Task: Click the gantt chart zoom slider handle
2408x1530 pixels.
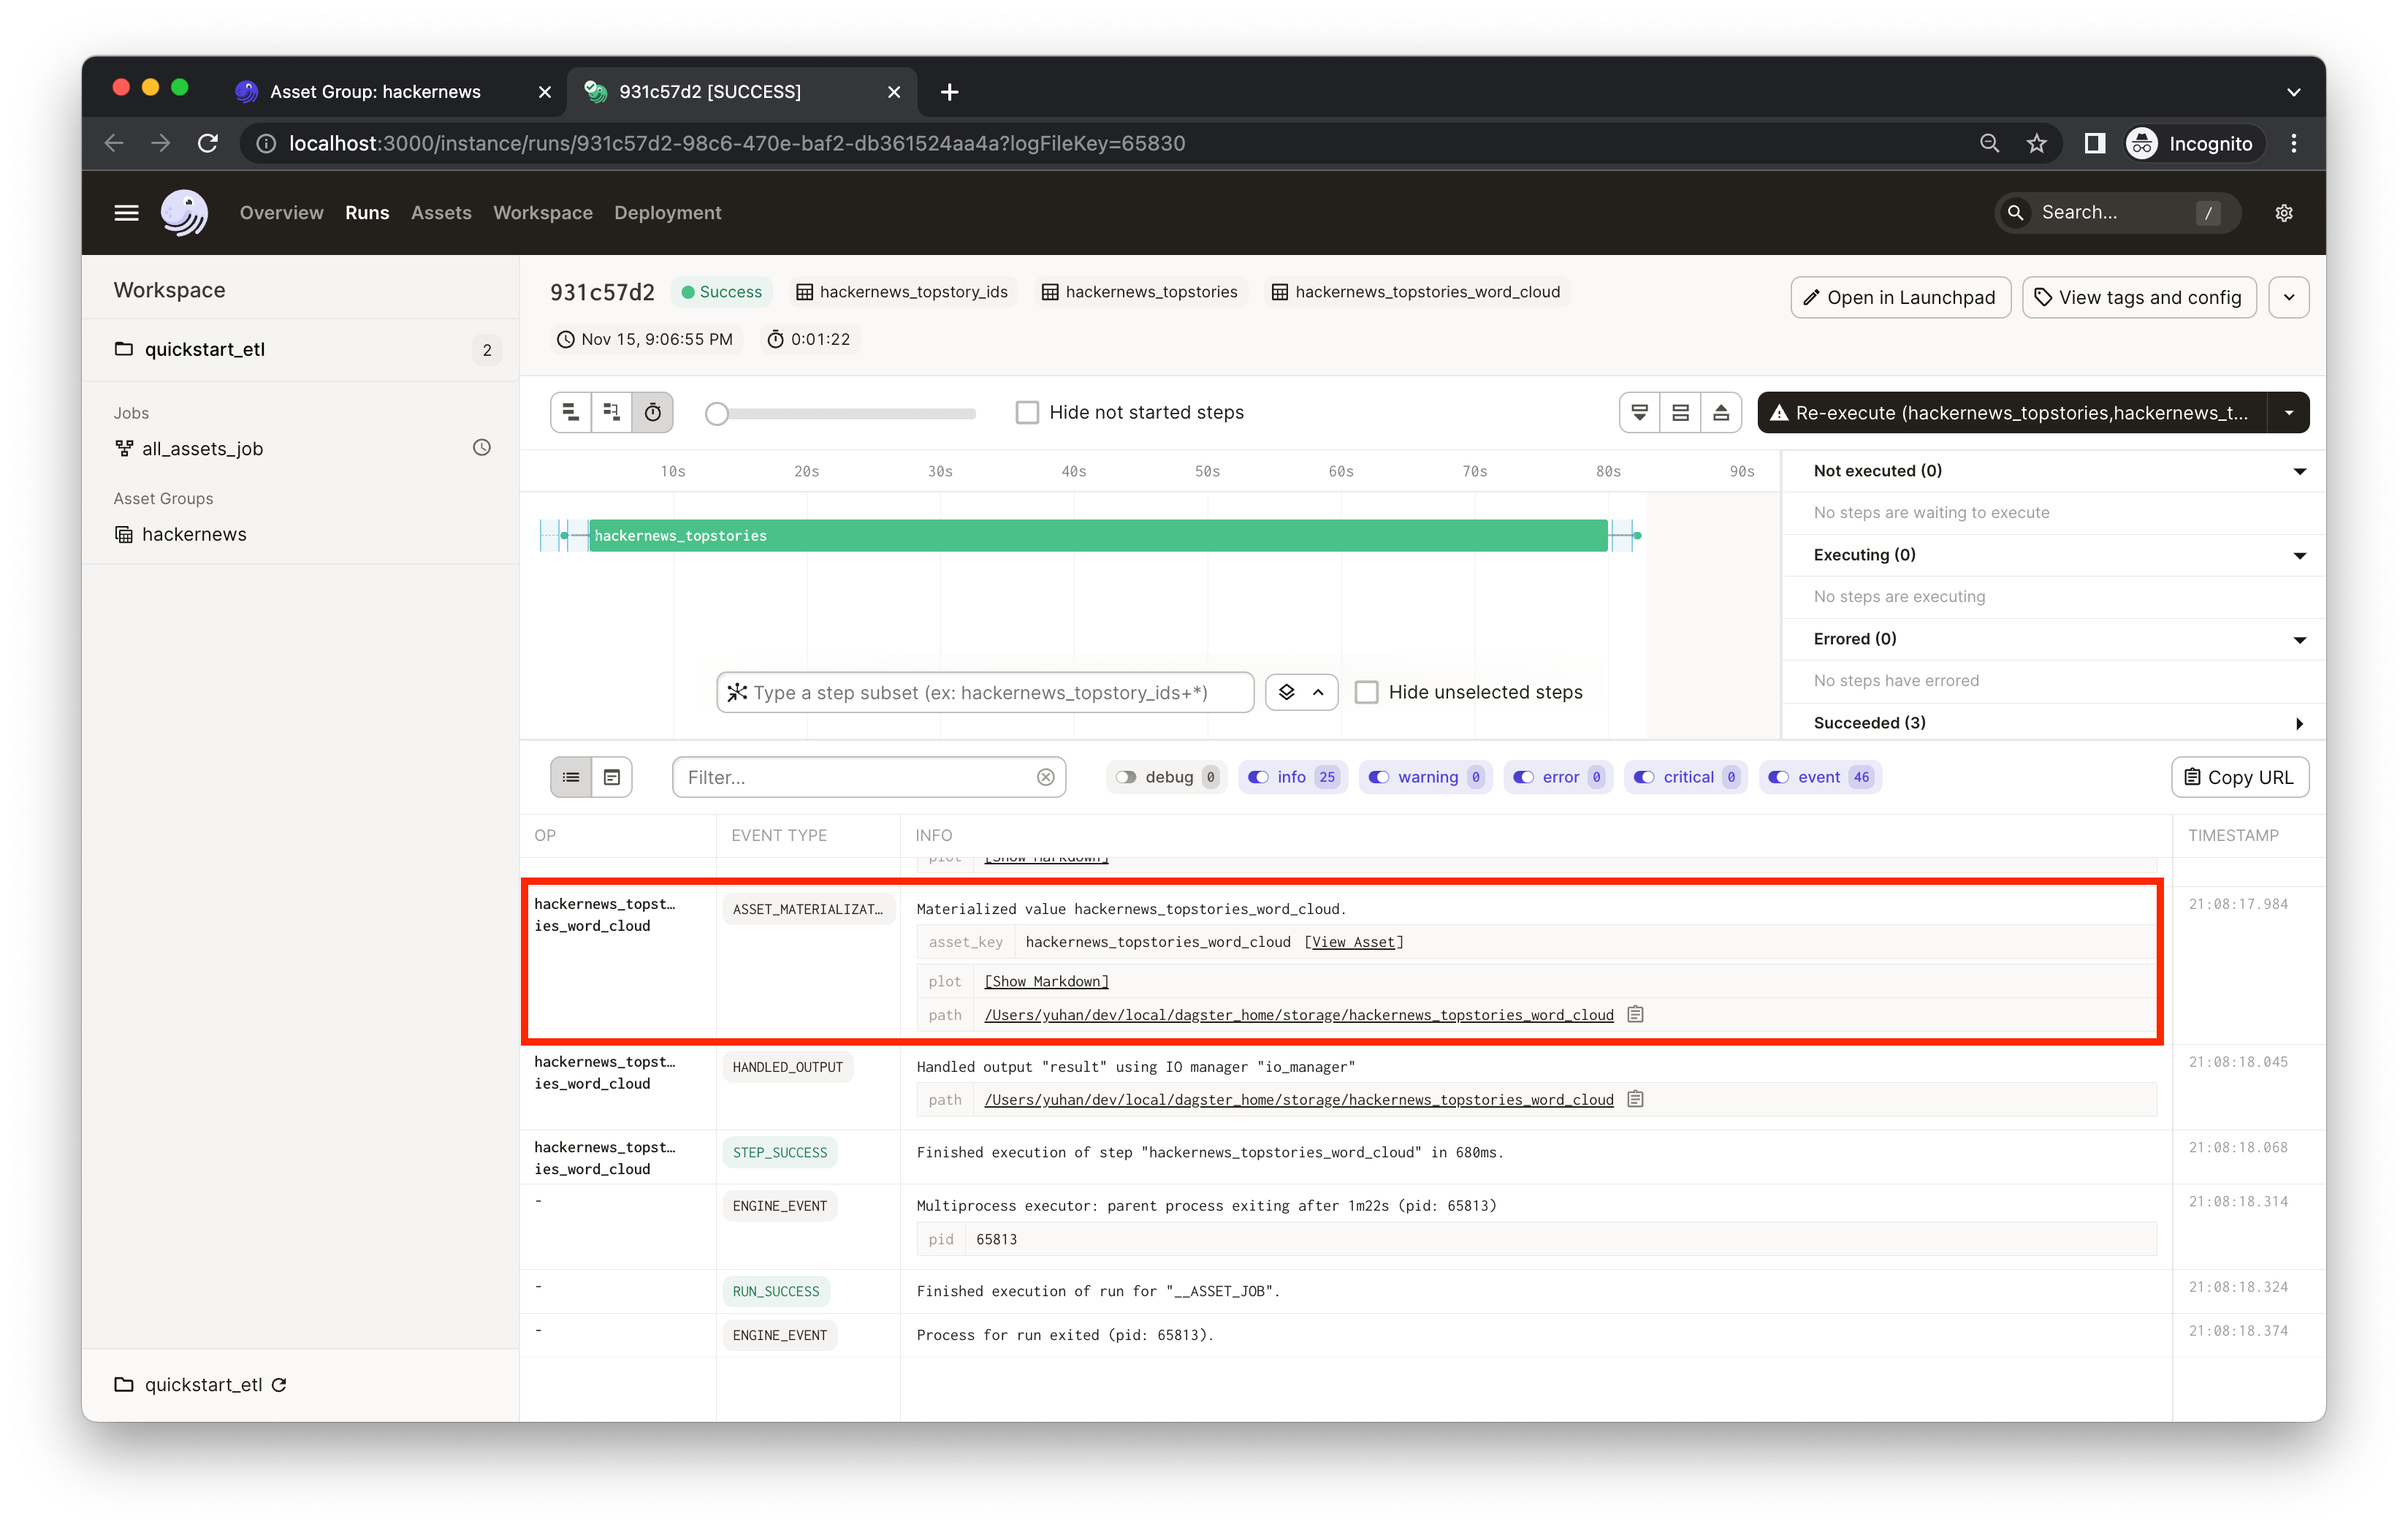Action: tap(717, 413)
